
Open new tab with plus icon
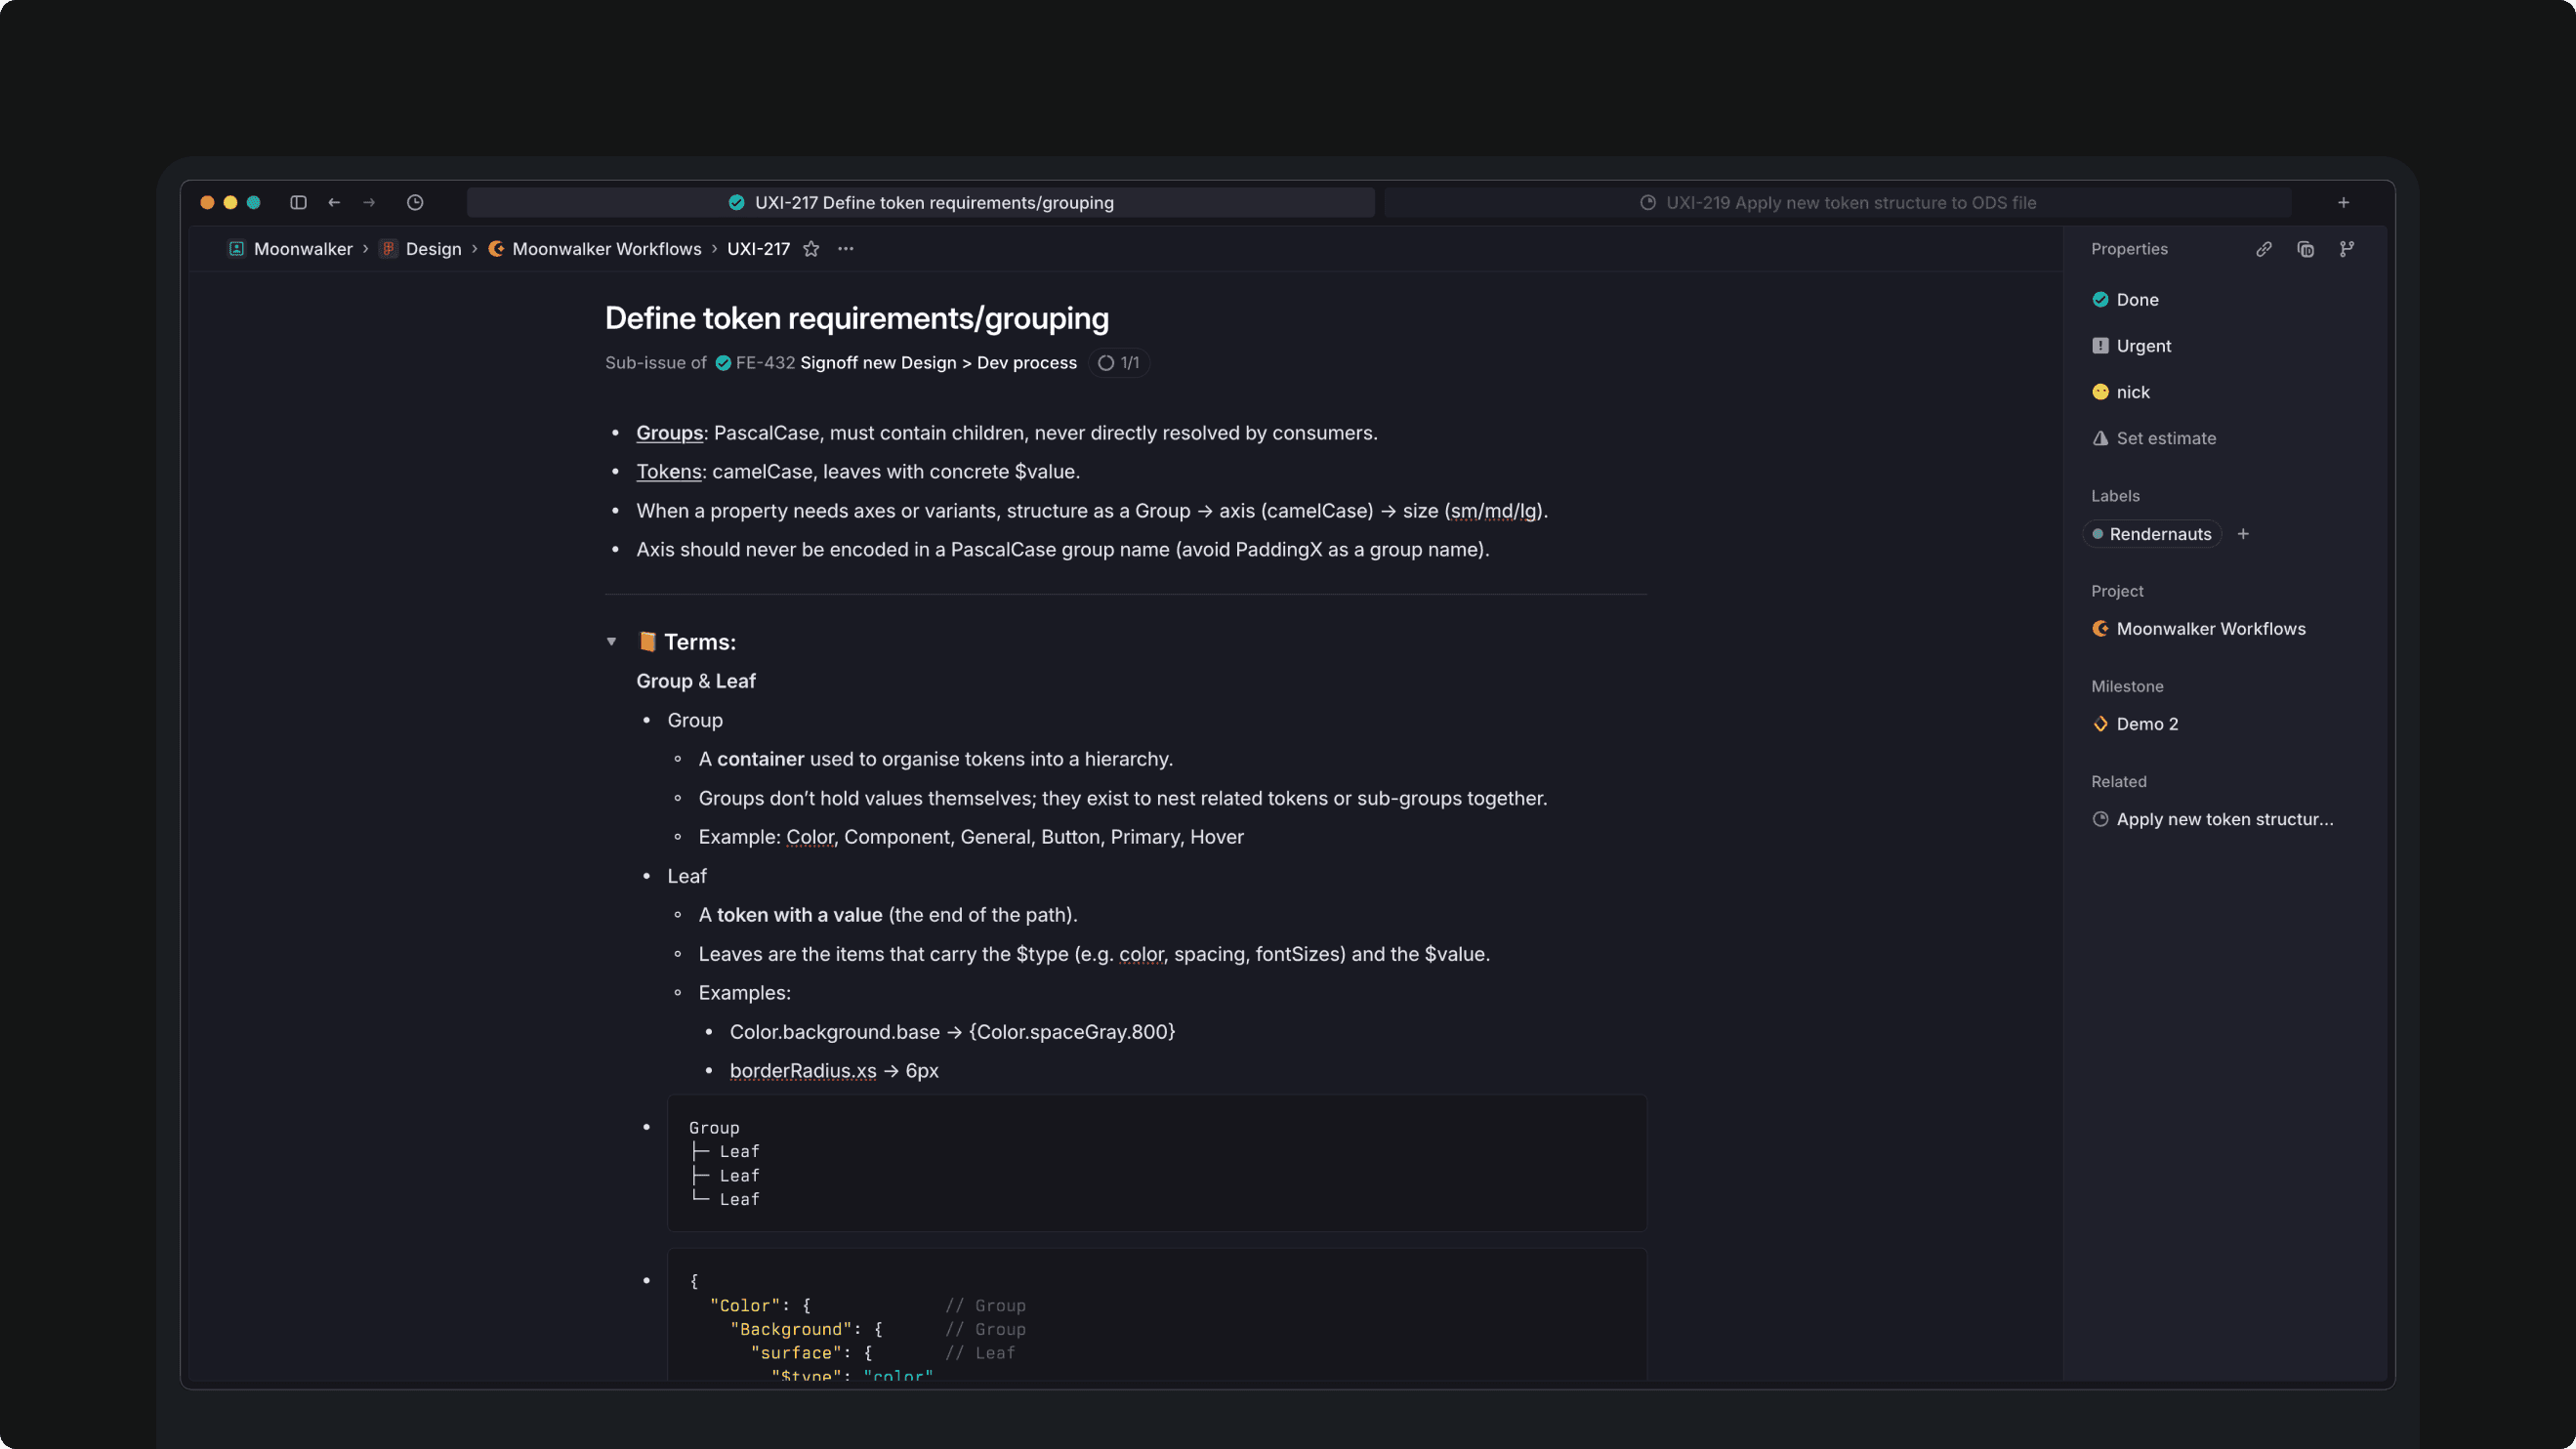(x=2343, y=202)
